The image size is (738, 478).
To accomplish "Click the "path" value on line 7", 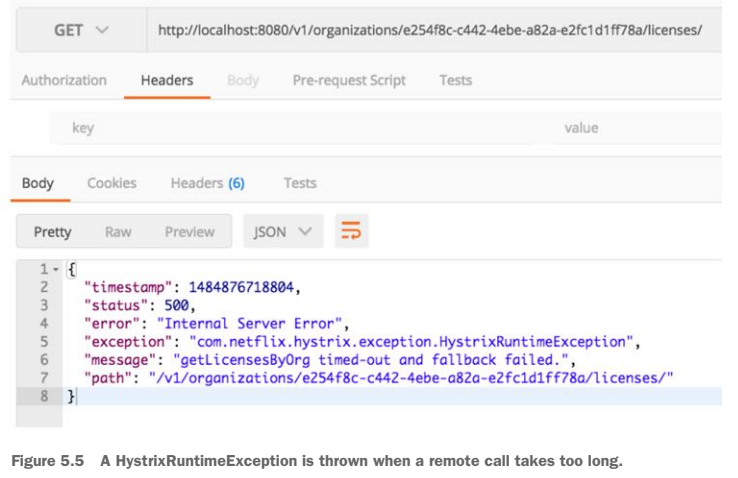I will (x=411, y=378).
